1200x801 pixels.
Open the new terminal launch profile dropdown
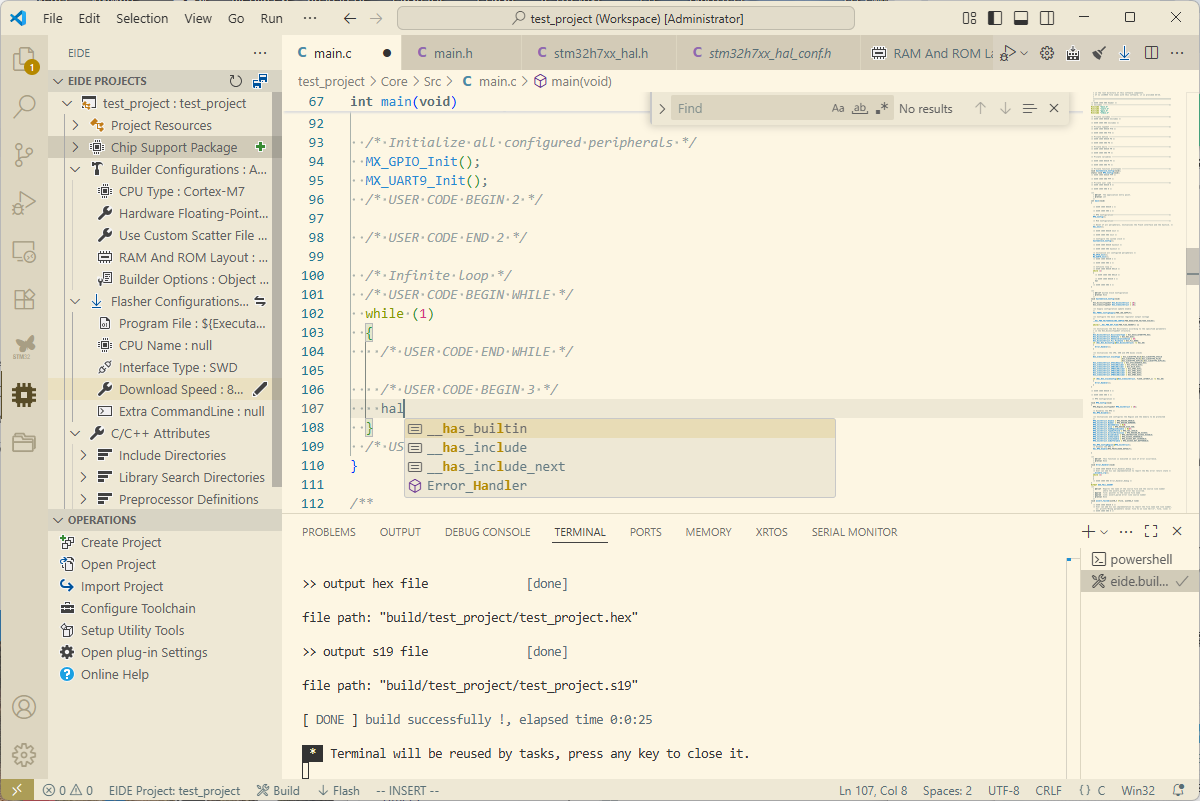pos(1104,532)
